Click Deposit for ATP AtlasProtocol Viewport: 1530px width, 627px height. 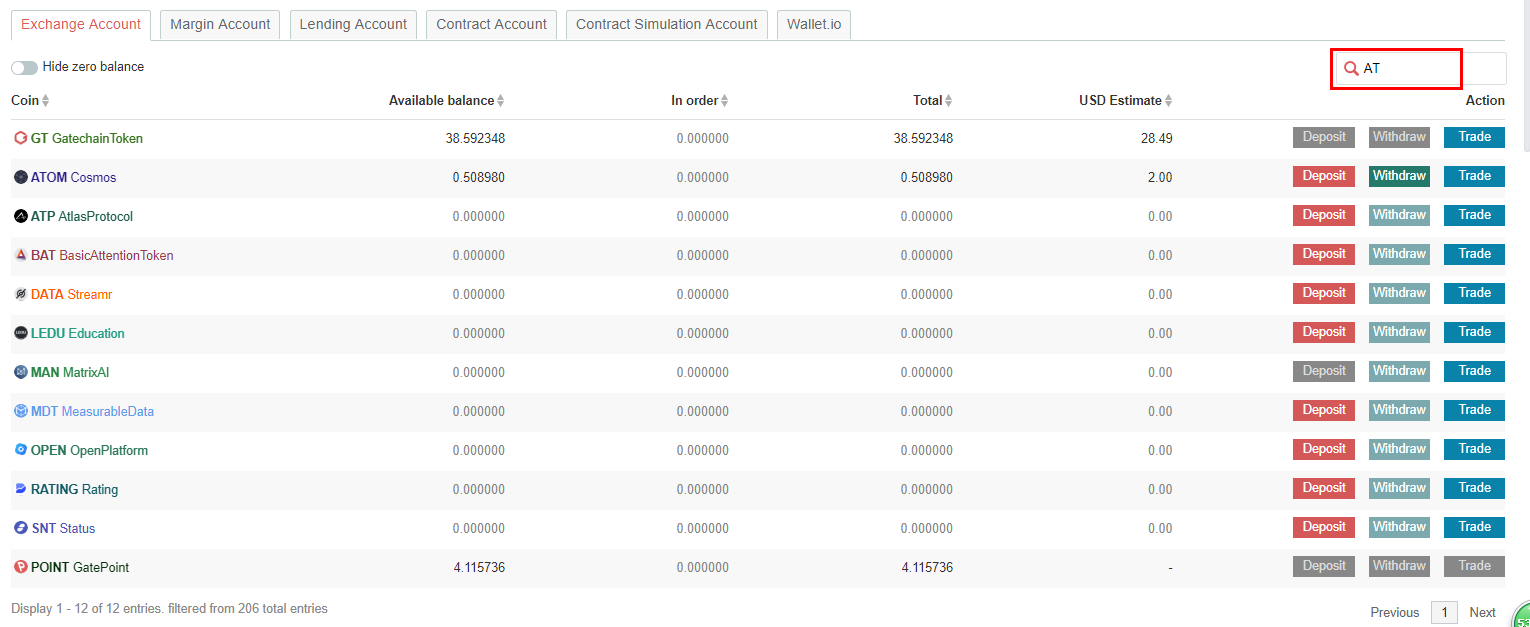pos(1324,215)
